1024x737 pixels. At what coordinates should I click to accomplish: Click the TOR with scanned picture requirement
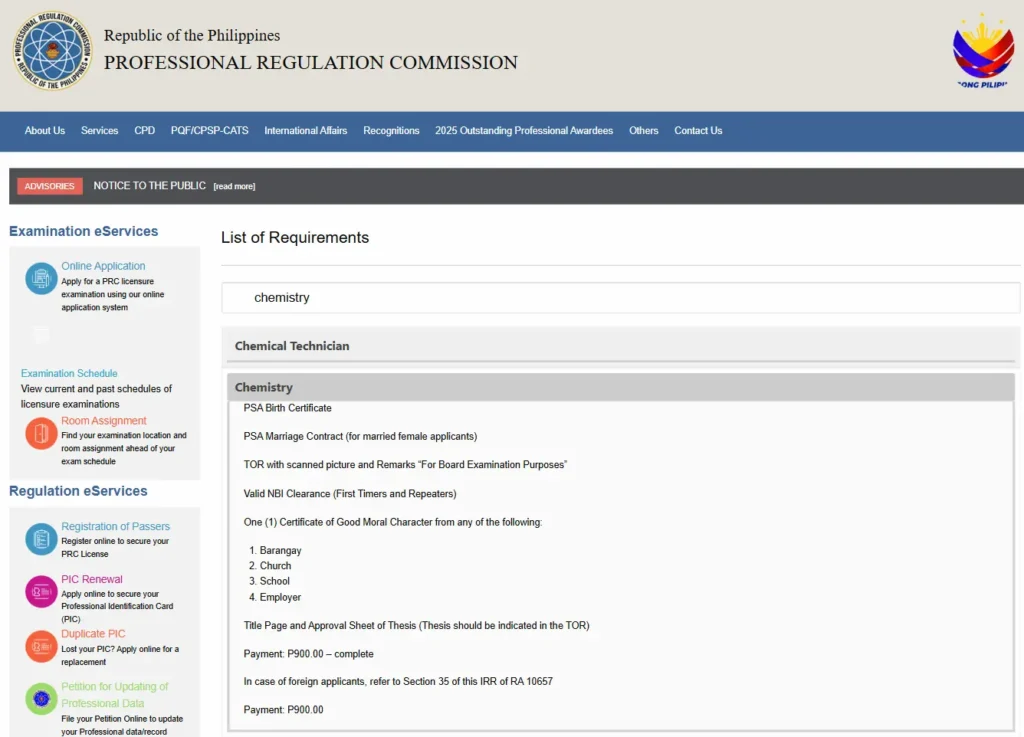tap(406, 465)
